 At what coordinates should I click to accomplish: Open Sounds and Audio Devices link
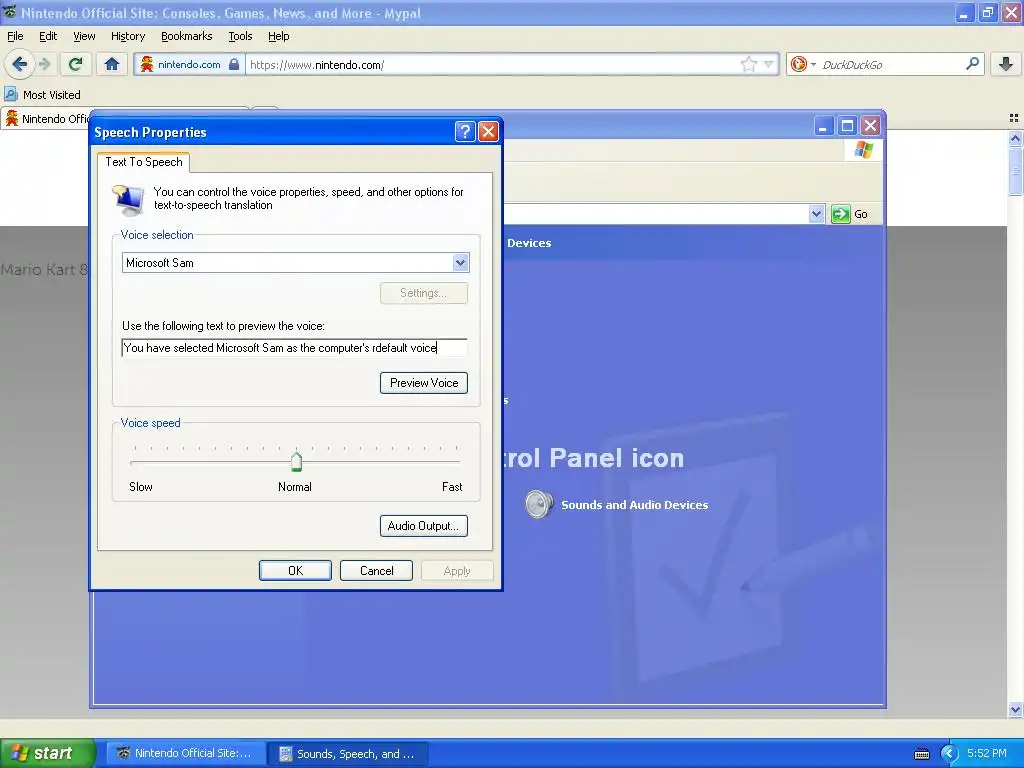pyautogui.click(x=634, y=505)
